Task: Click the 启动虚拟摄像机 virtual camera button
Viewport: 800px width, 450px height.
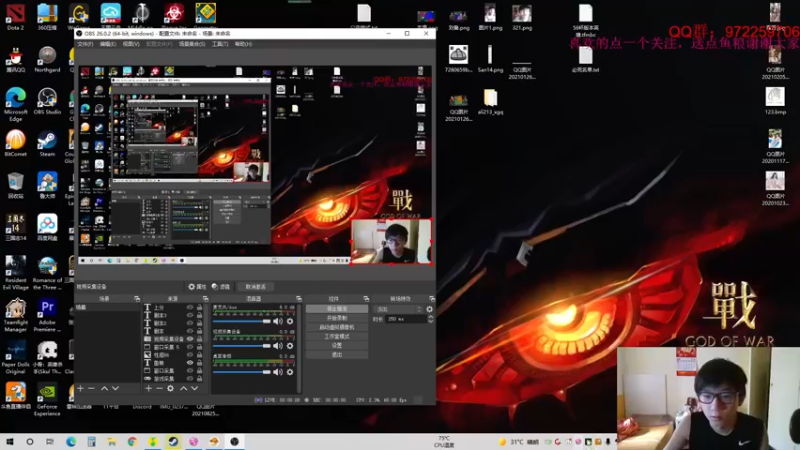Action: (337, 327)
